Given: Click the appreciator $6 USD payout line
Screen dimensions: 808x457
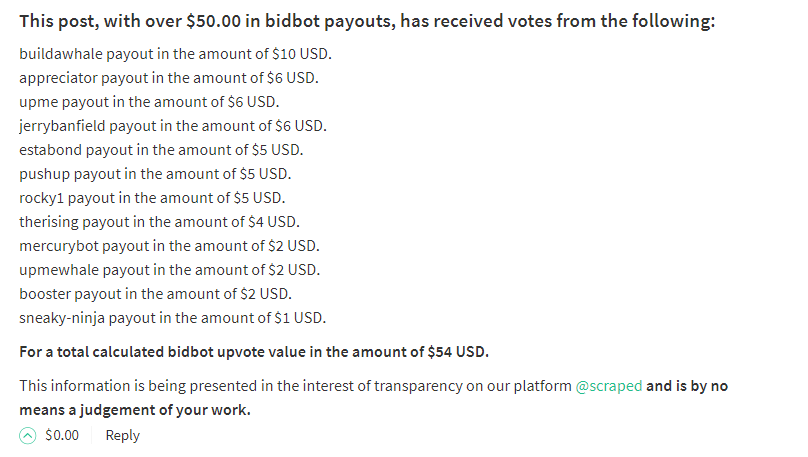Looking at the screenshot, I should pos(169,78).
